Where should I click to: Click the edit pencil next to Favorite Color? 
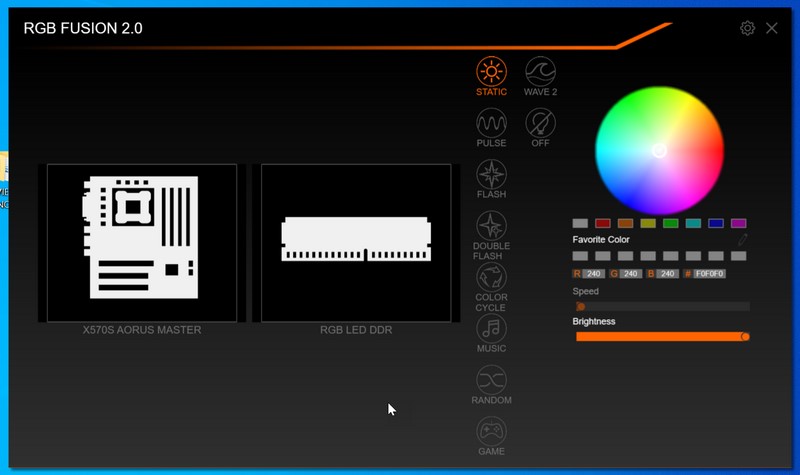coord(742,239)
